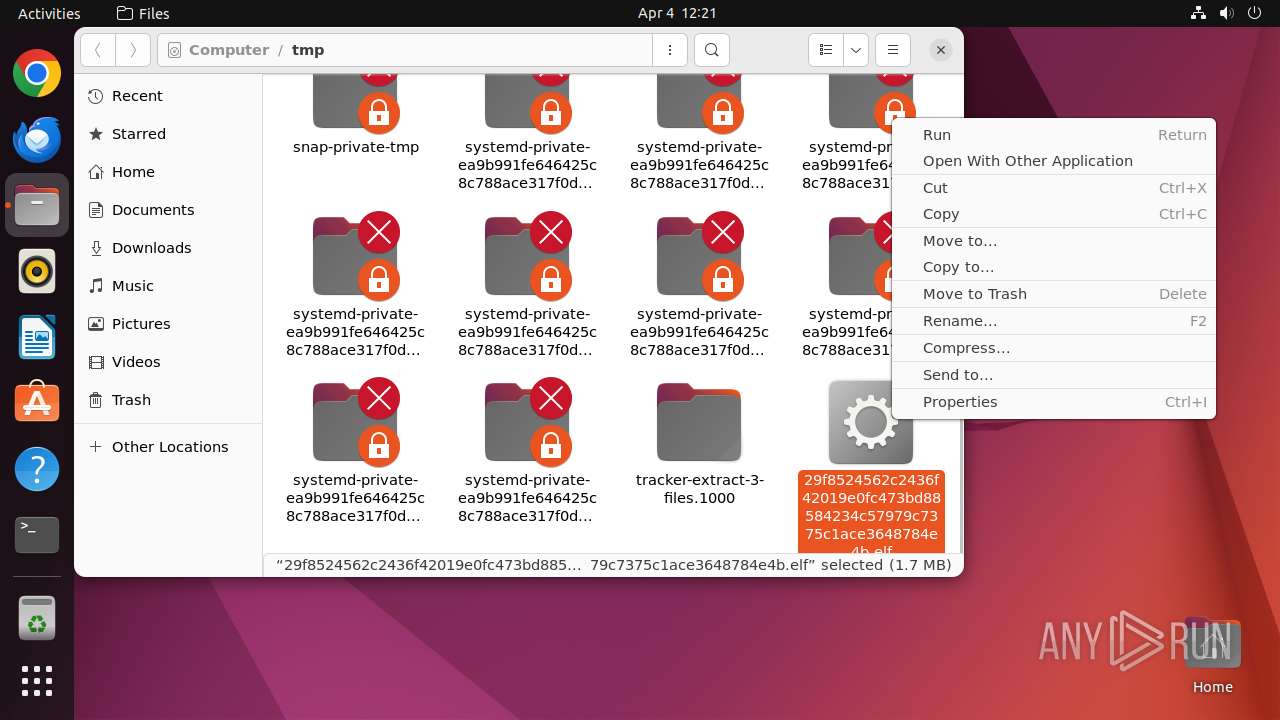Launch LibreOffice Writer from the dock
This screenshot has width=1280, height=720.
click(37, 337)
